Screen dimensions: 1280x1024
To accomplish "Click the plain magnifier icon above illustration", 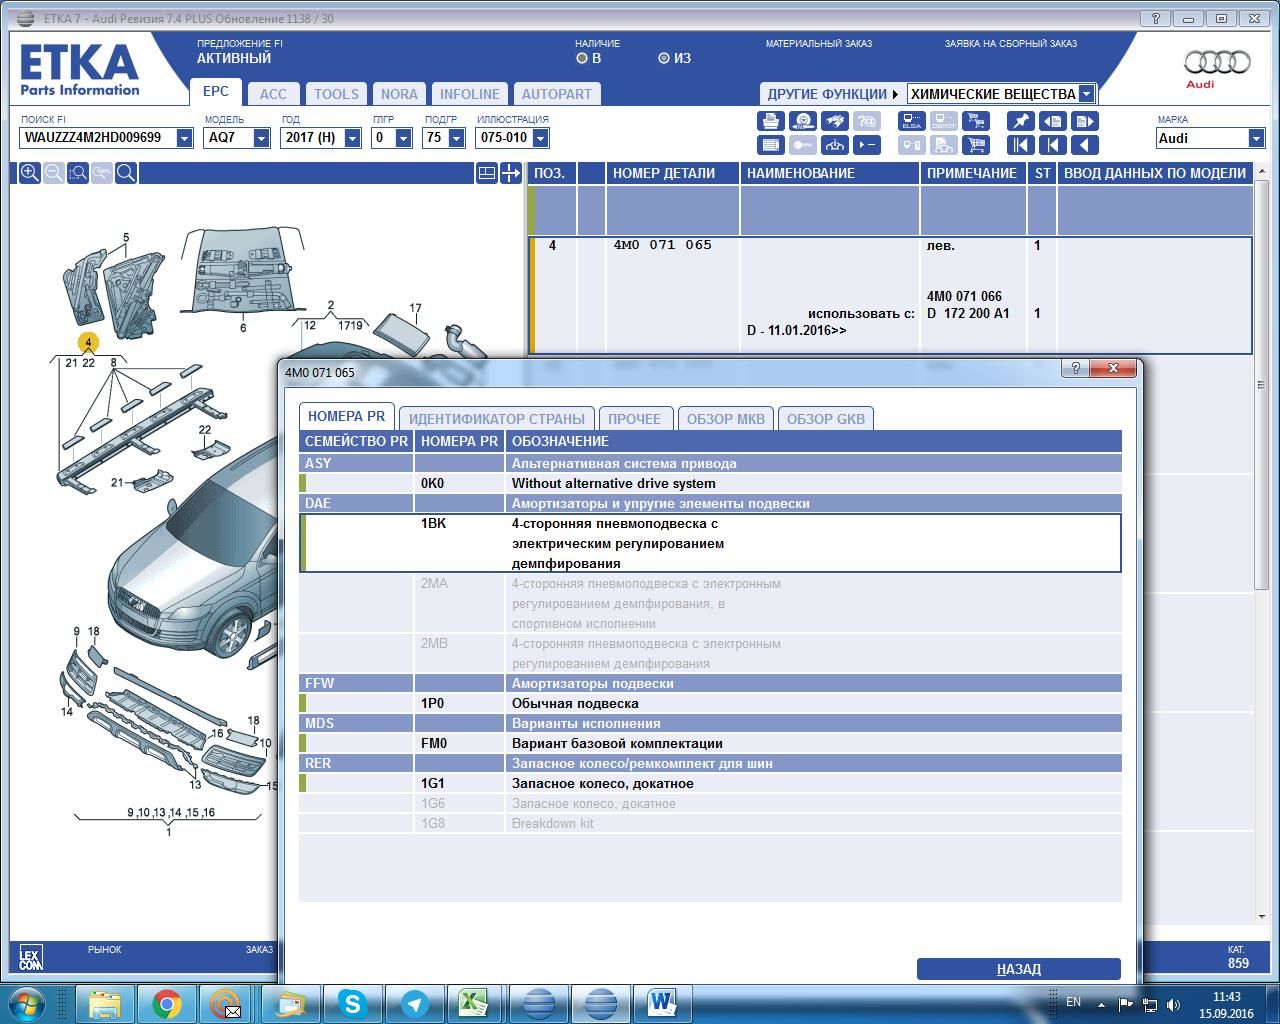I will (126, 173).
